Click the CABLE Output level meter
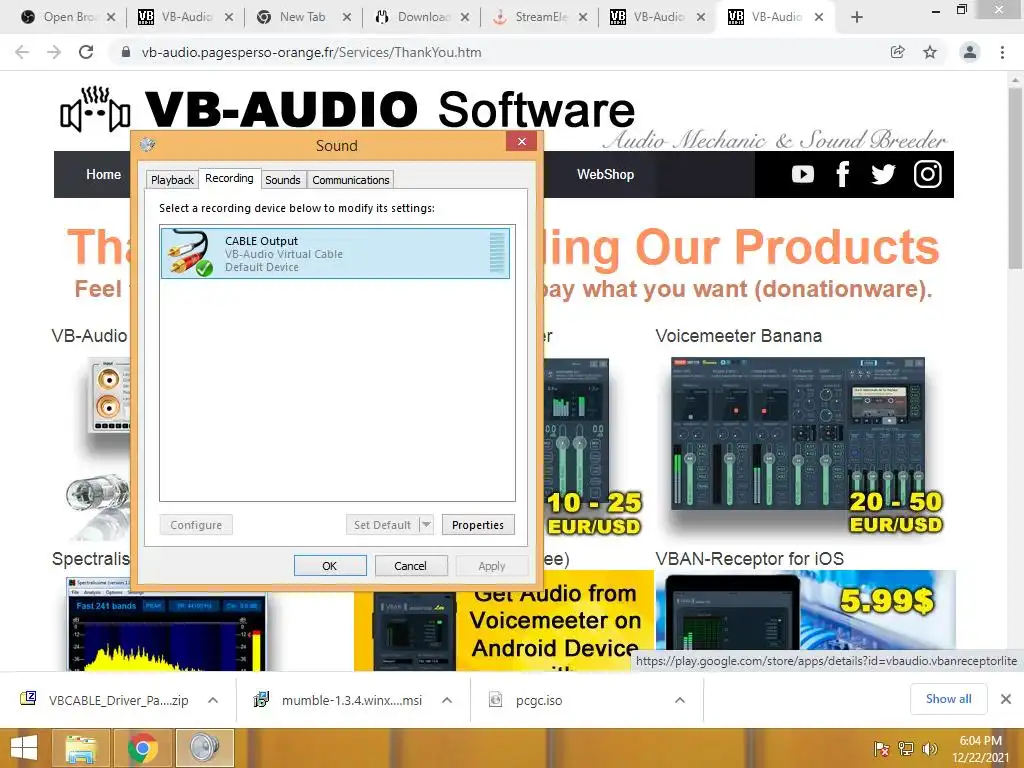 click(x=497, y=253)
